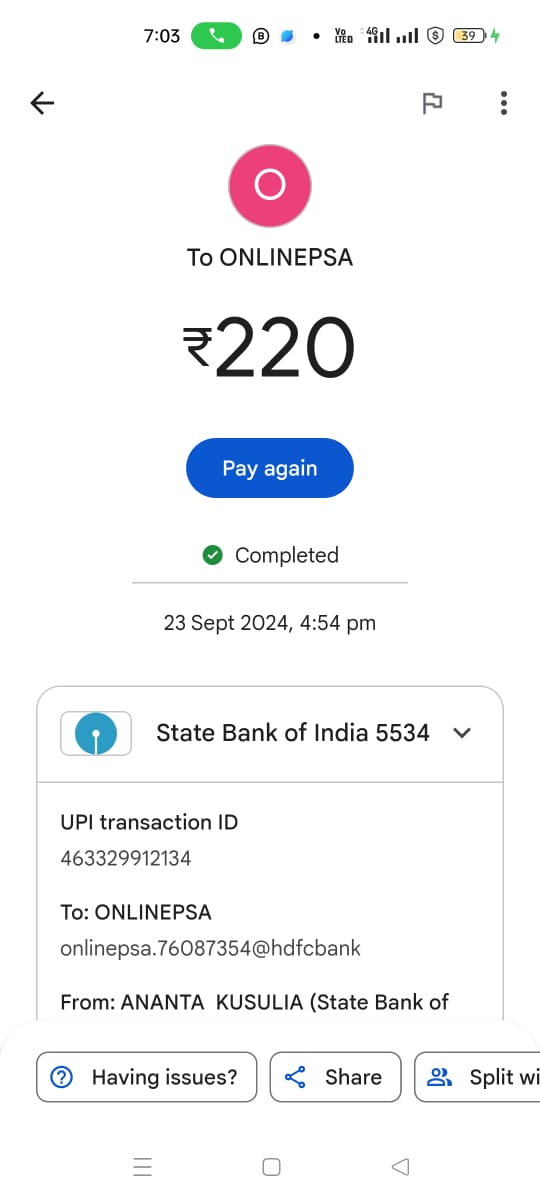Tap the State Bank of India logo
This screenshot has width=540, height=1200.
(x=96, y=733)
